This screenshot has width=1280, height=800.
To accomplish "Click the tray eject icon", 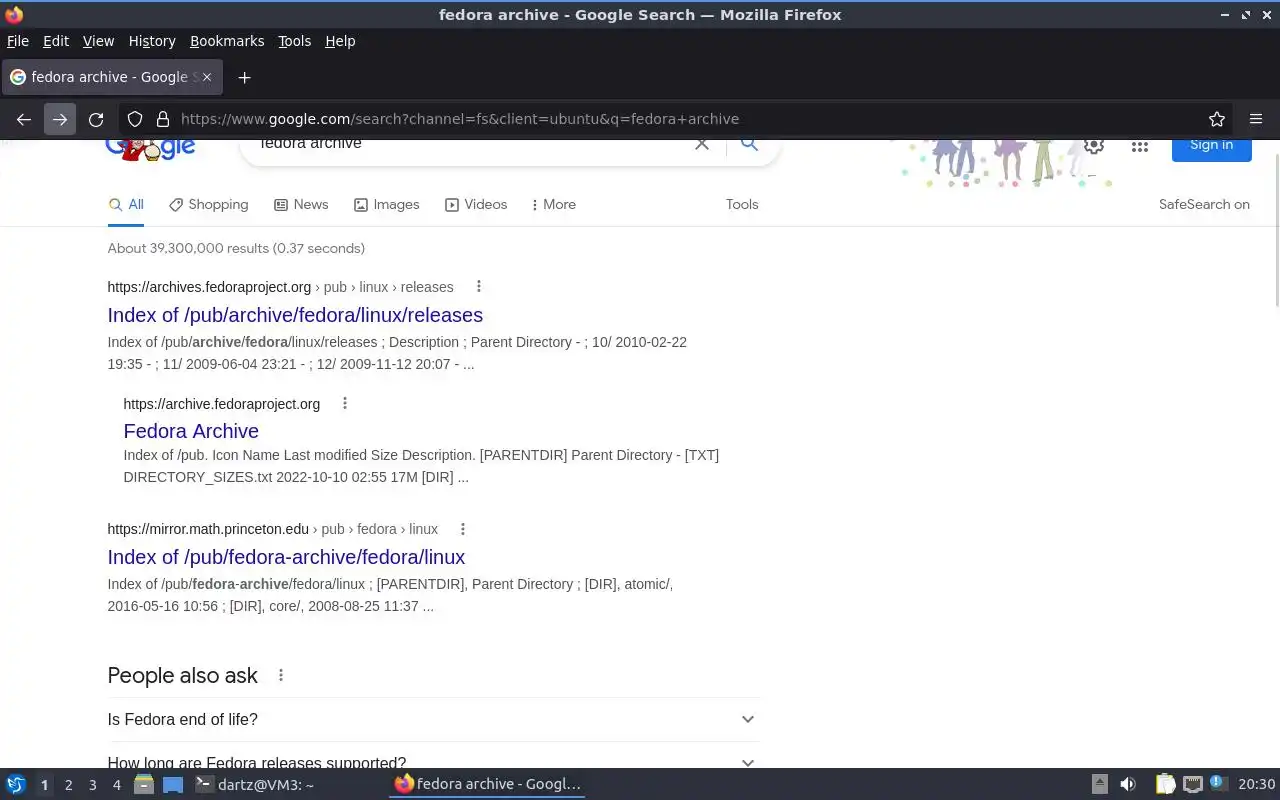I will point(1099,785).
